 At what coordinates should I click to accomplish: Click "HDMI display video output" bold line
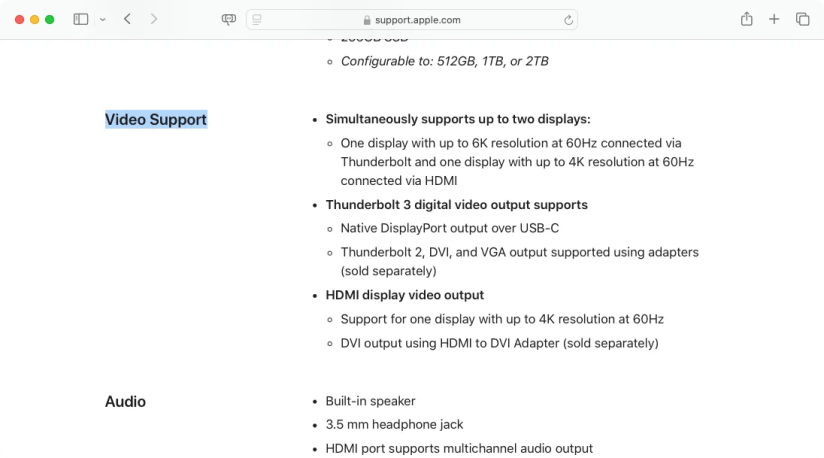tap(405, 295)
